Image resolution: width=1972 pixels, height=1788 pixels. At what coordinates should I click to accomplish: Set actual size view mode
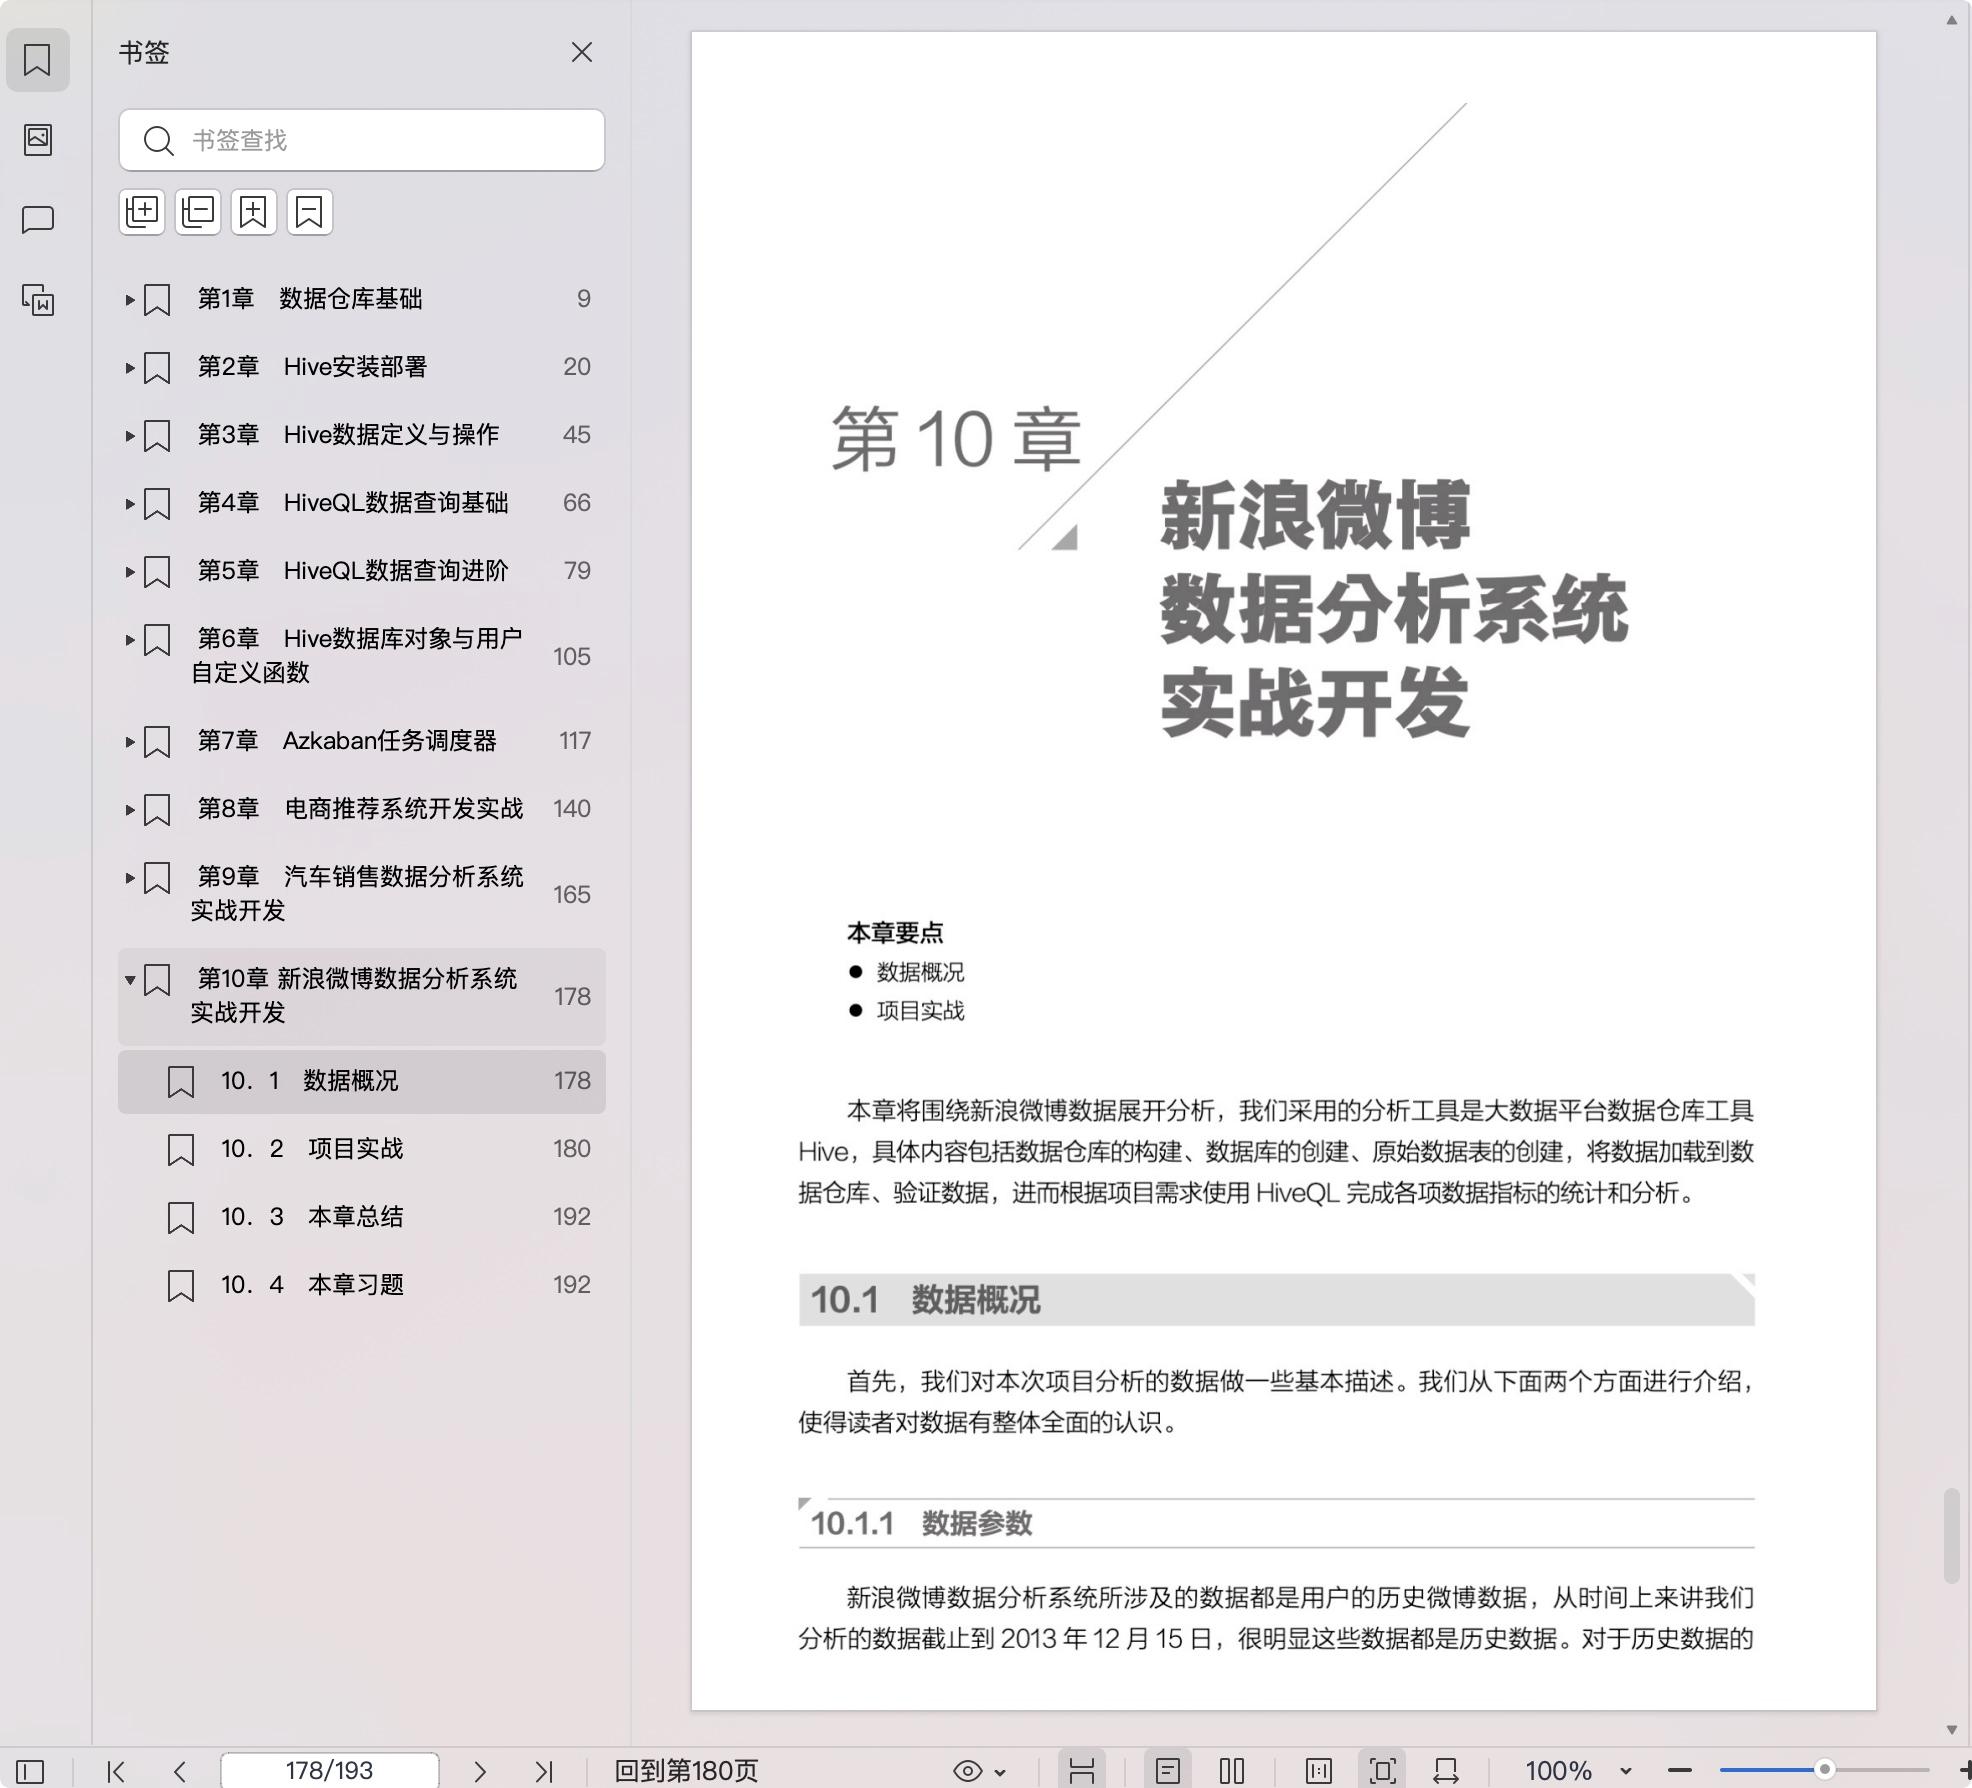(x=1319, y=1771)
